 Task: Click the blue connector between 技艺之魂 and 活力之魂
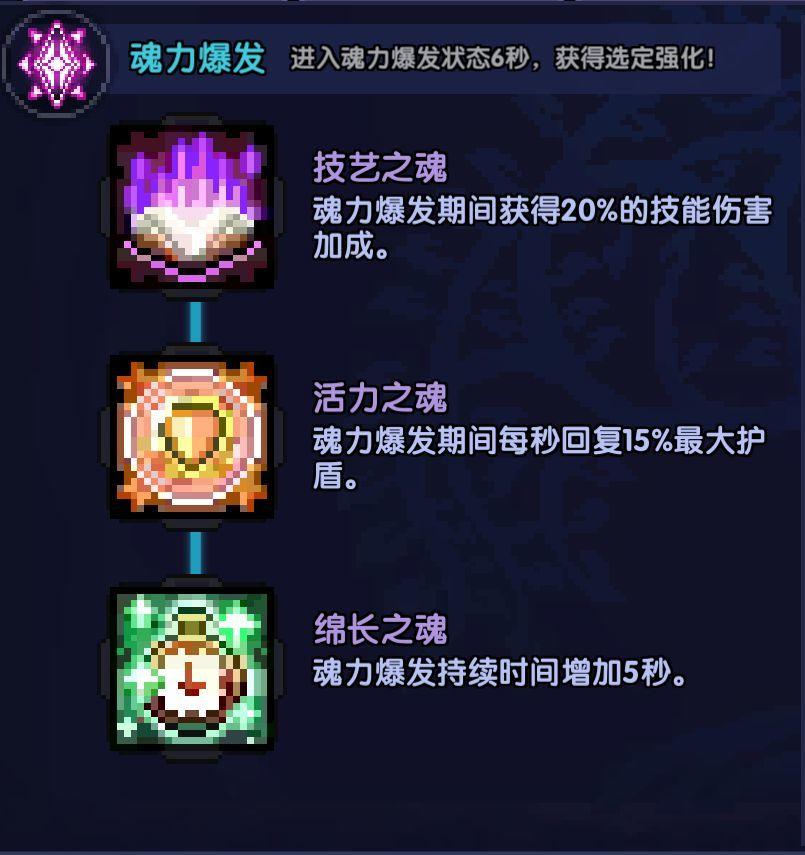coord(196,322)
